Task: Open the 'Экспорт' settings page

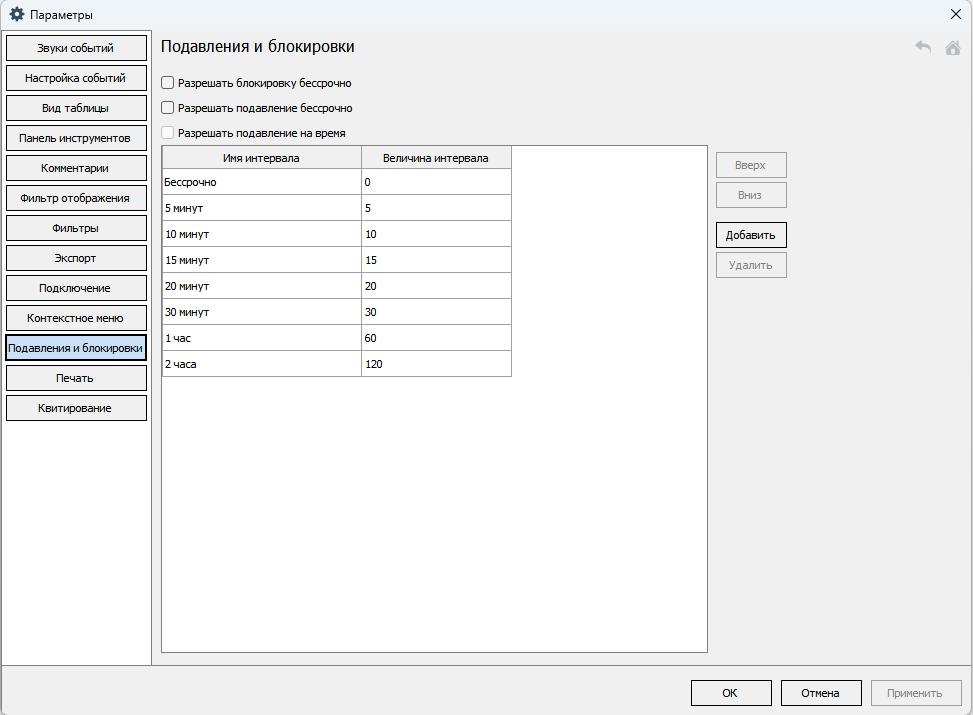Action: (76, 258)
